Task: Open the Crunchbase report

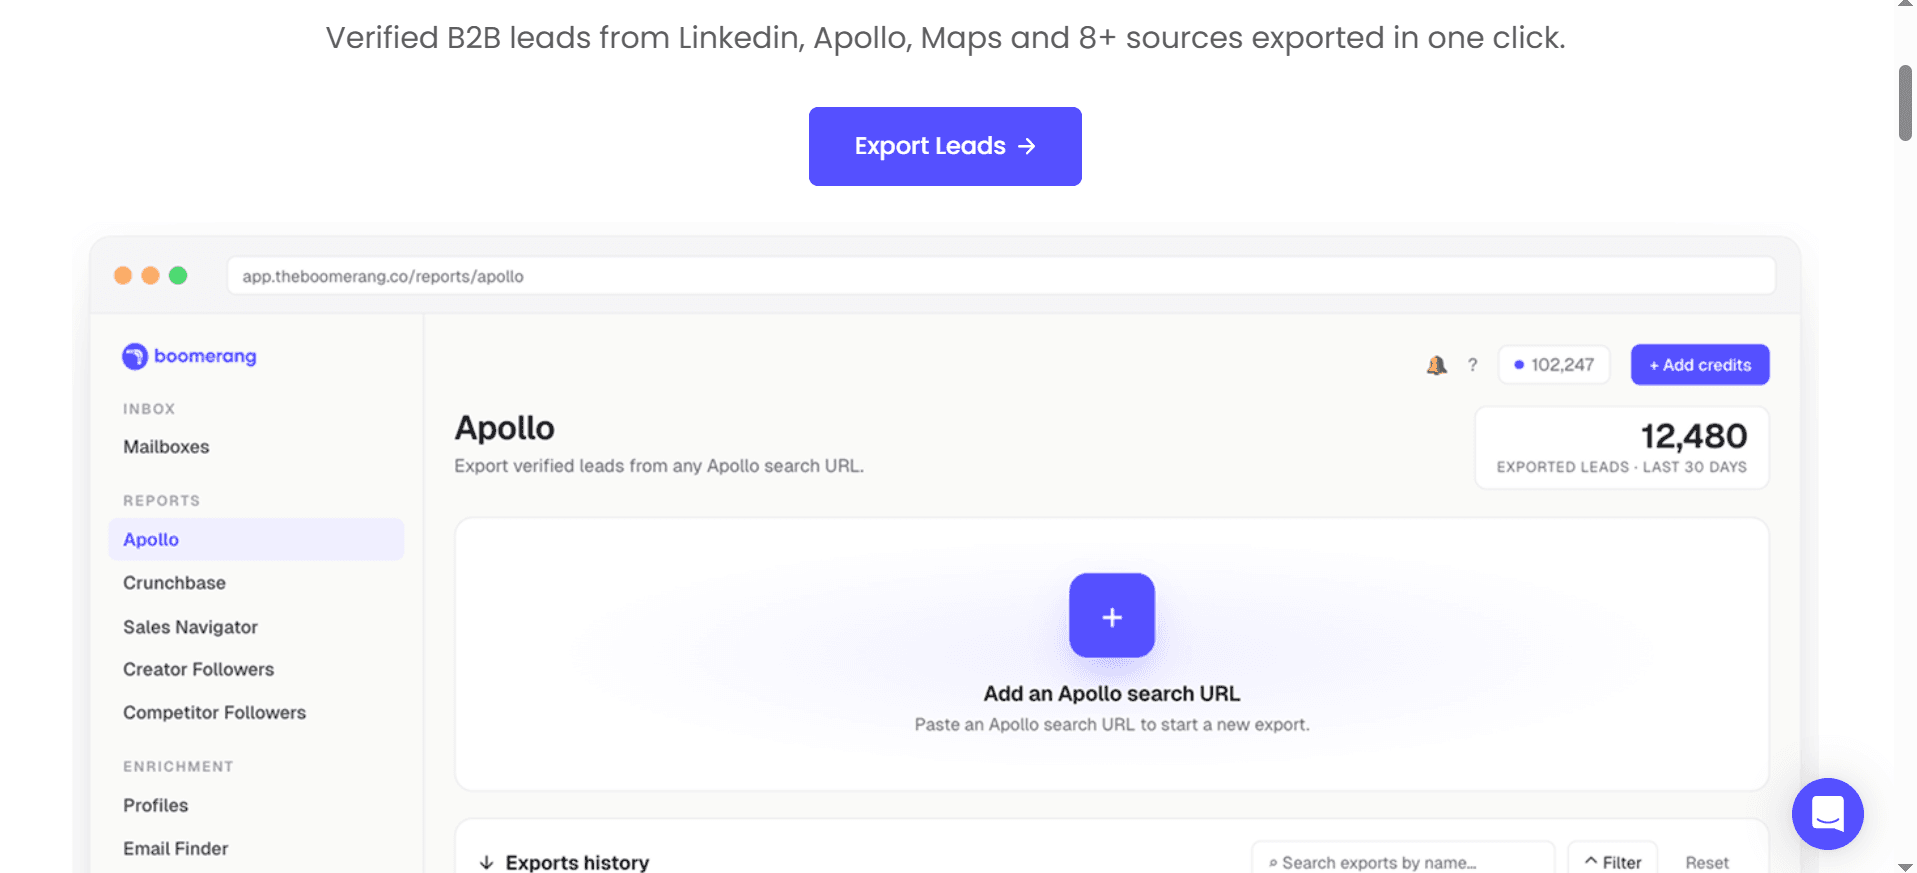Action: (x=174, y=583)
